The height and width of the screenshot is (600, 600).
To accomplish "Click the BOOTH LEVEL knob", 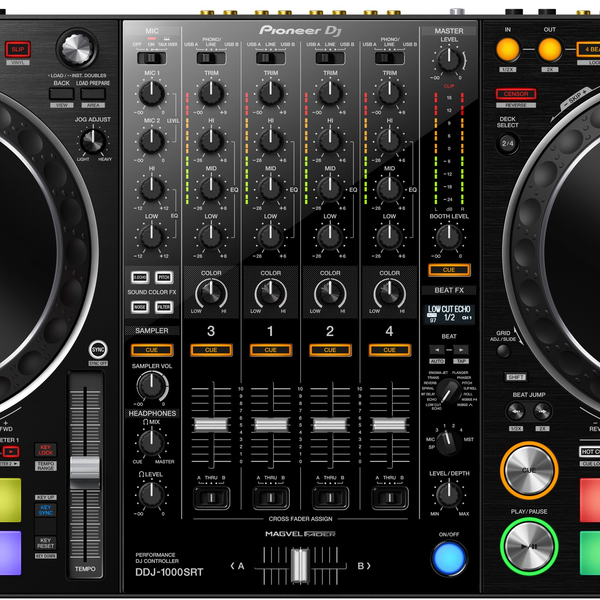I will [x=449, y=237].
